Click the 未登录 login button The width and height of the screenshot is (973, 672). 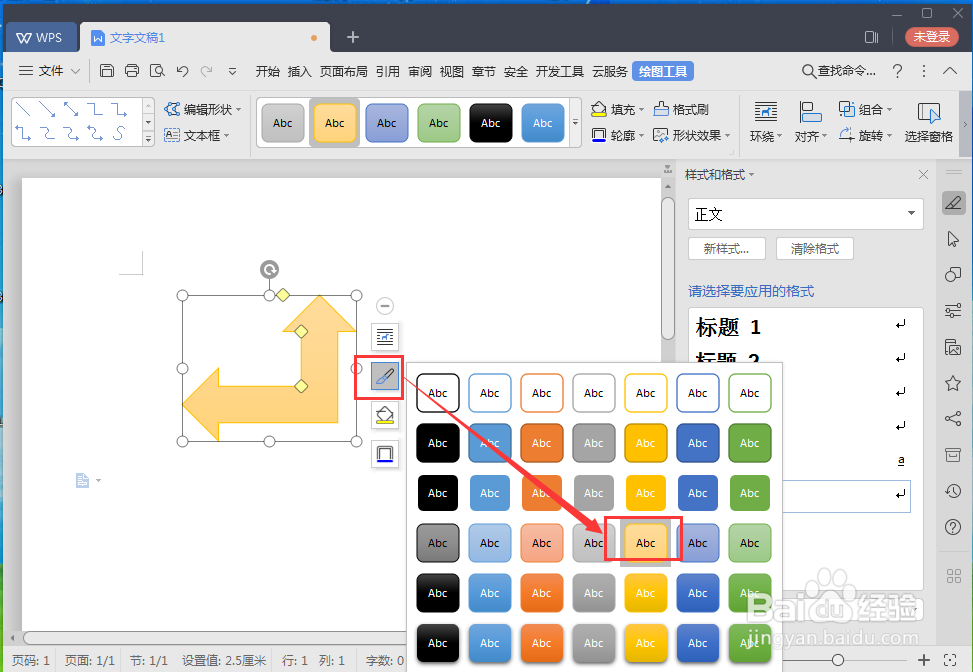pos(931,37)
